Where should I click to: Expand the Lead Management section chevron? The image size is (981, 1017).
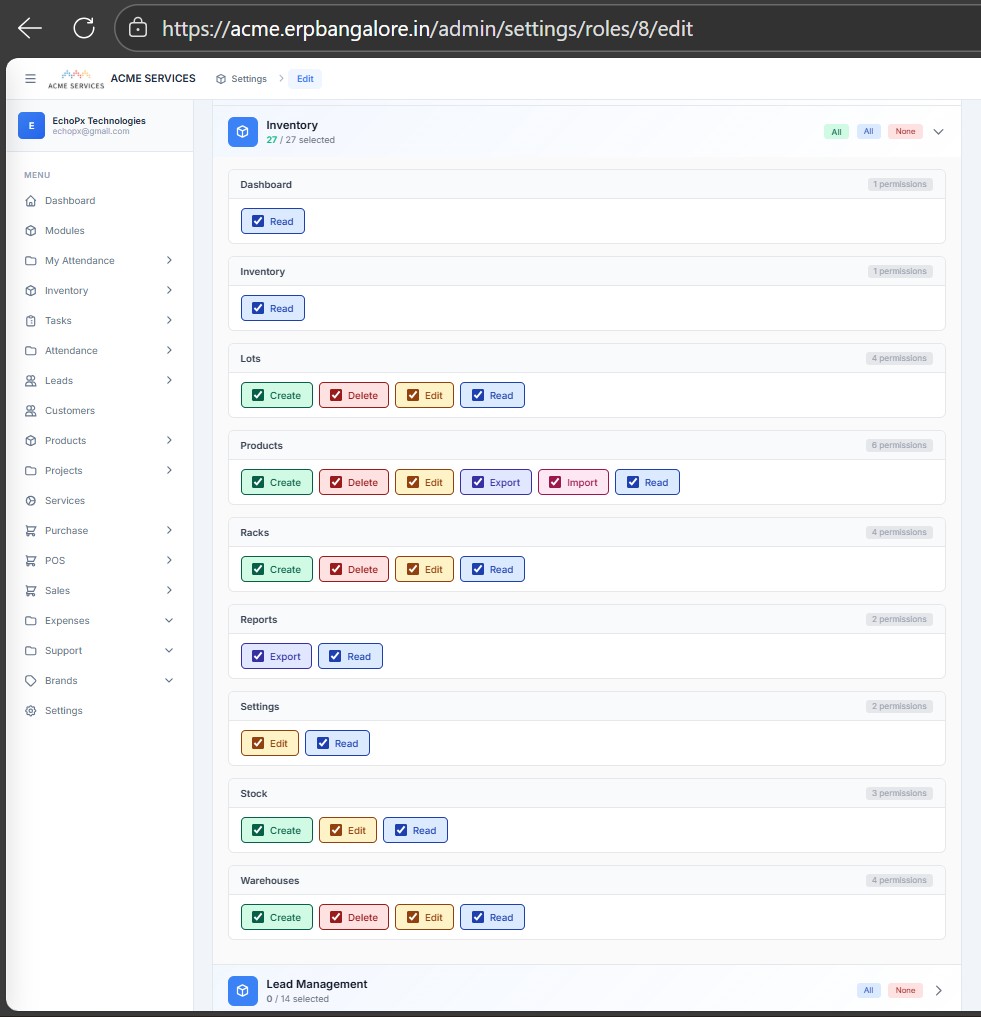(938, 990)
